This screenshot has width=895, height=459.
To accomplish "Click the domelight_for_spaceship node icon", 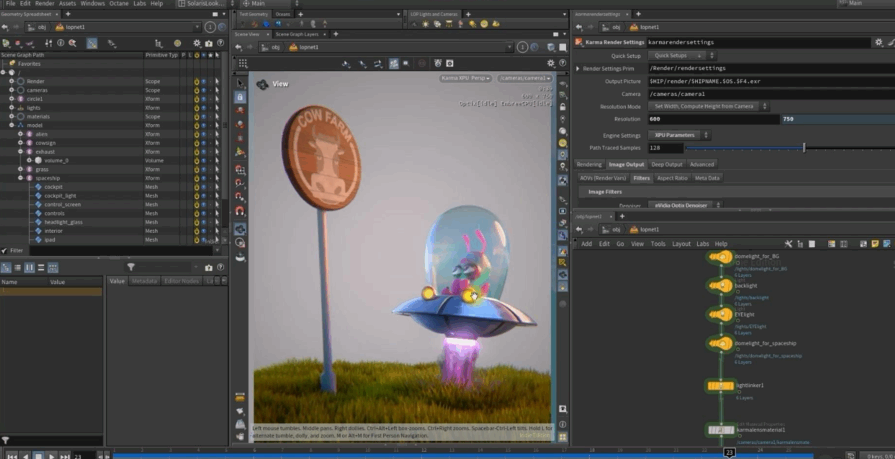I will (x=722, y=343).
